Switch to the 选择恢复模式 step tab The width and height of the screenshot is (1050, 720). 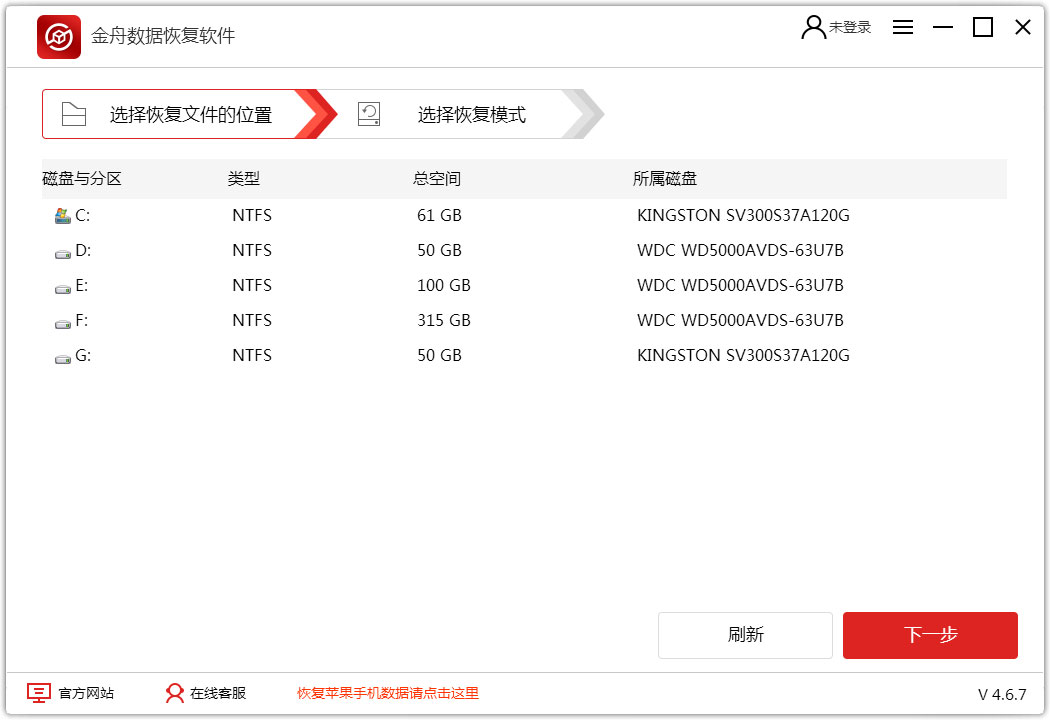471,114
